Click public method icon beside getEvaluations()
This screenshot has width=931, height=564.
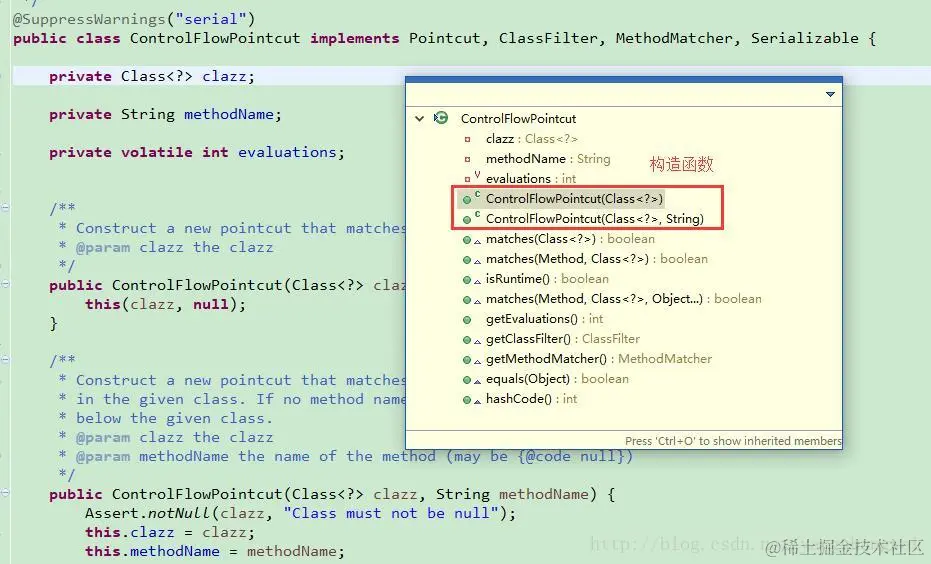(467, 320)
